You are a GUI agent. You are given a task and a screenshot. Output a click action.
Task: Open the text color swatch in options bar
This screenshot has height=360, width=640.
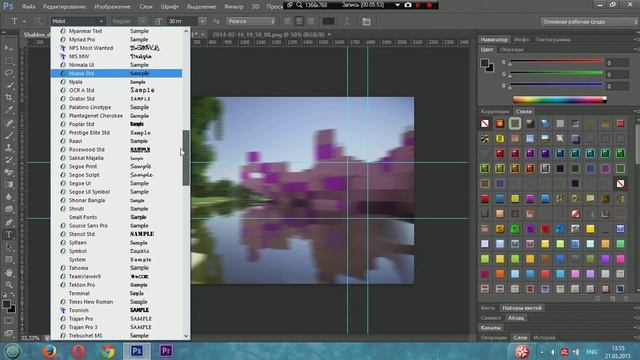tap(328, 21)
